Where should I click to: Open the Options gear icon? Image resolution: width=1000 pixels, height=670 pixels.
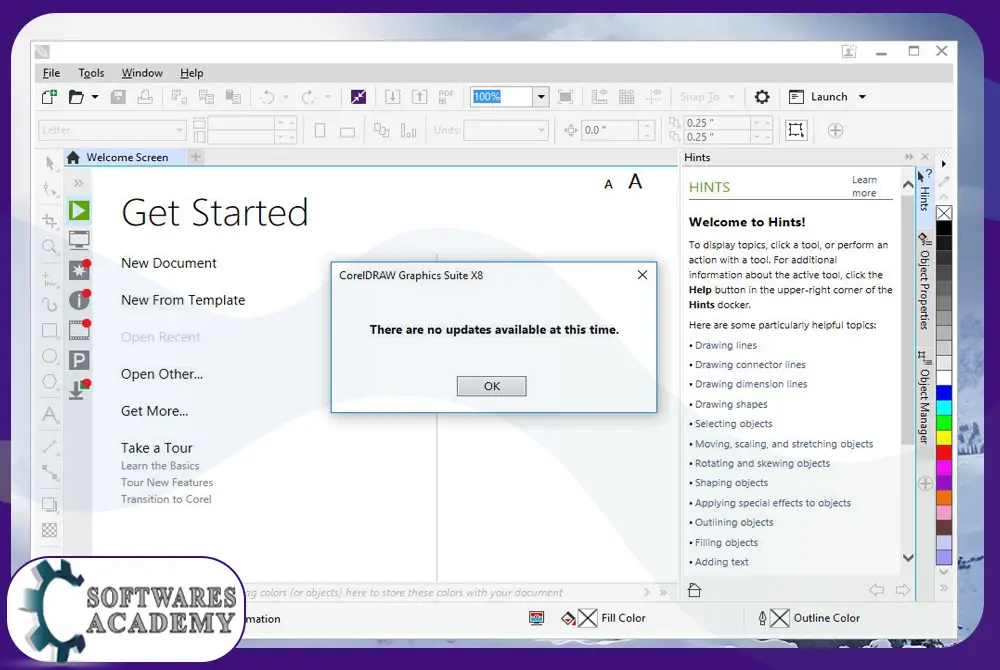click(x=762, y=97)
